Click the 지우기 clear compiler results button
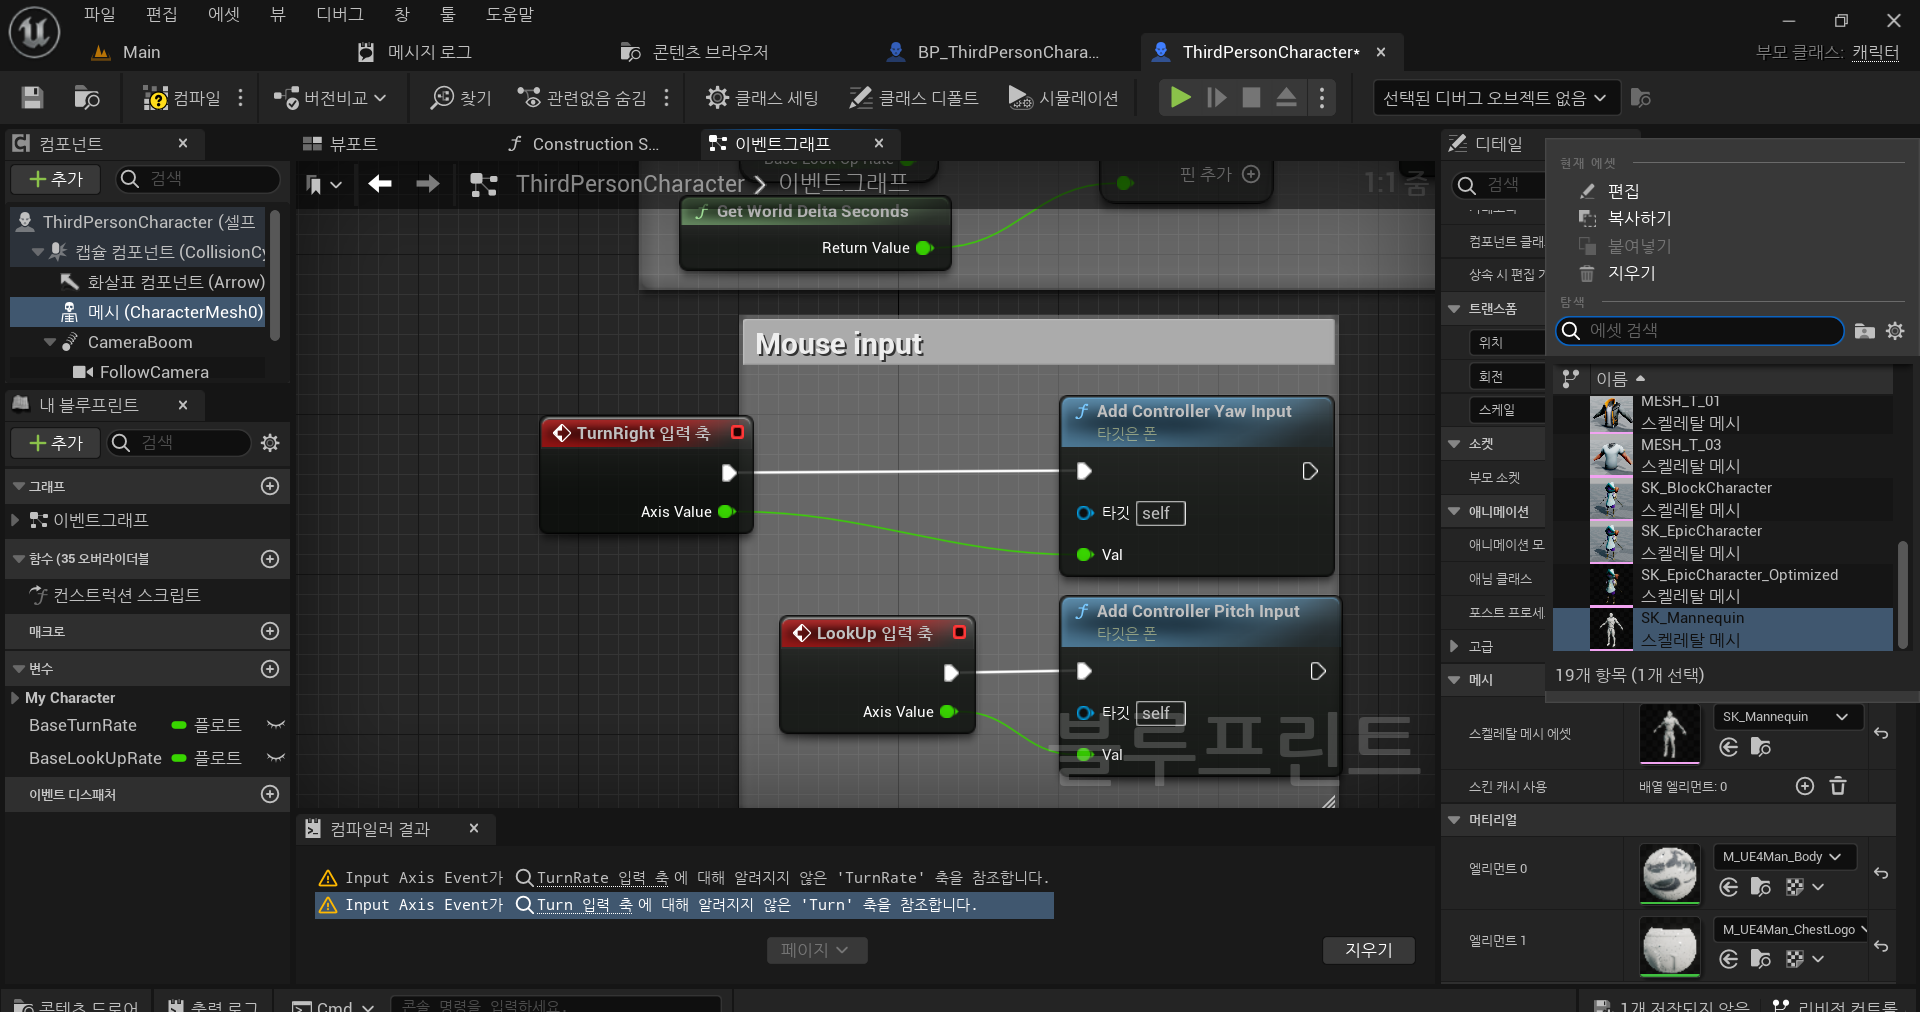Image resolution: width=1920 pixels, height=1012 pixels. point(1368,950)
